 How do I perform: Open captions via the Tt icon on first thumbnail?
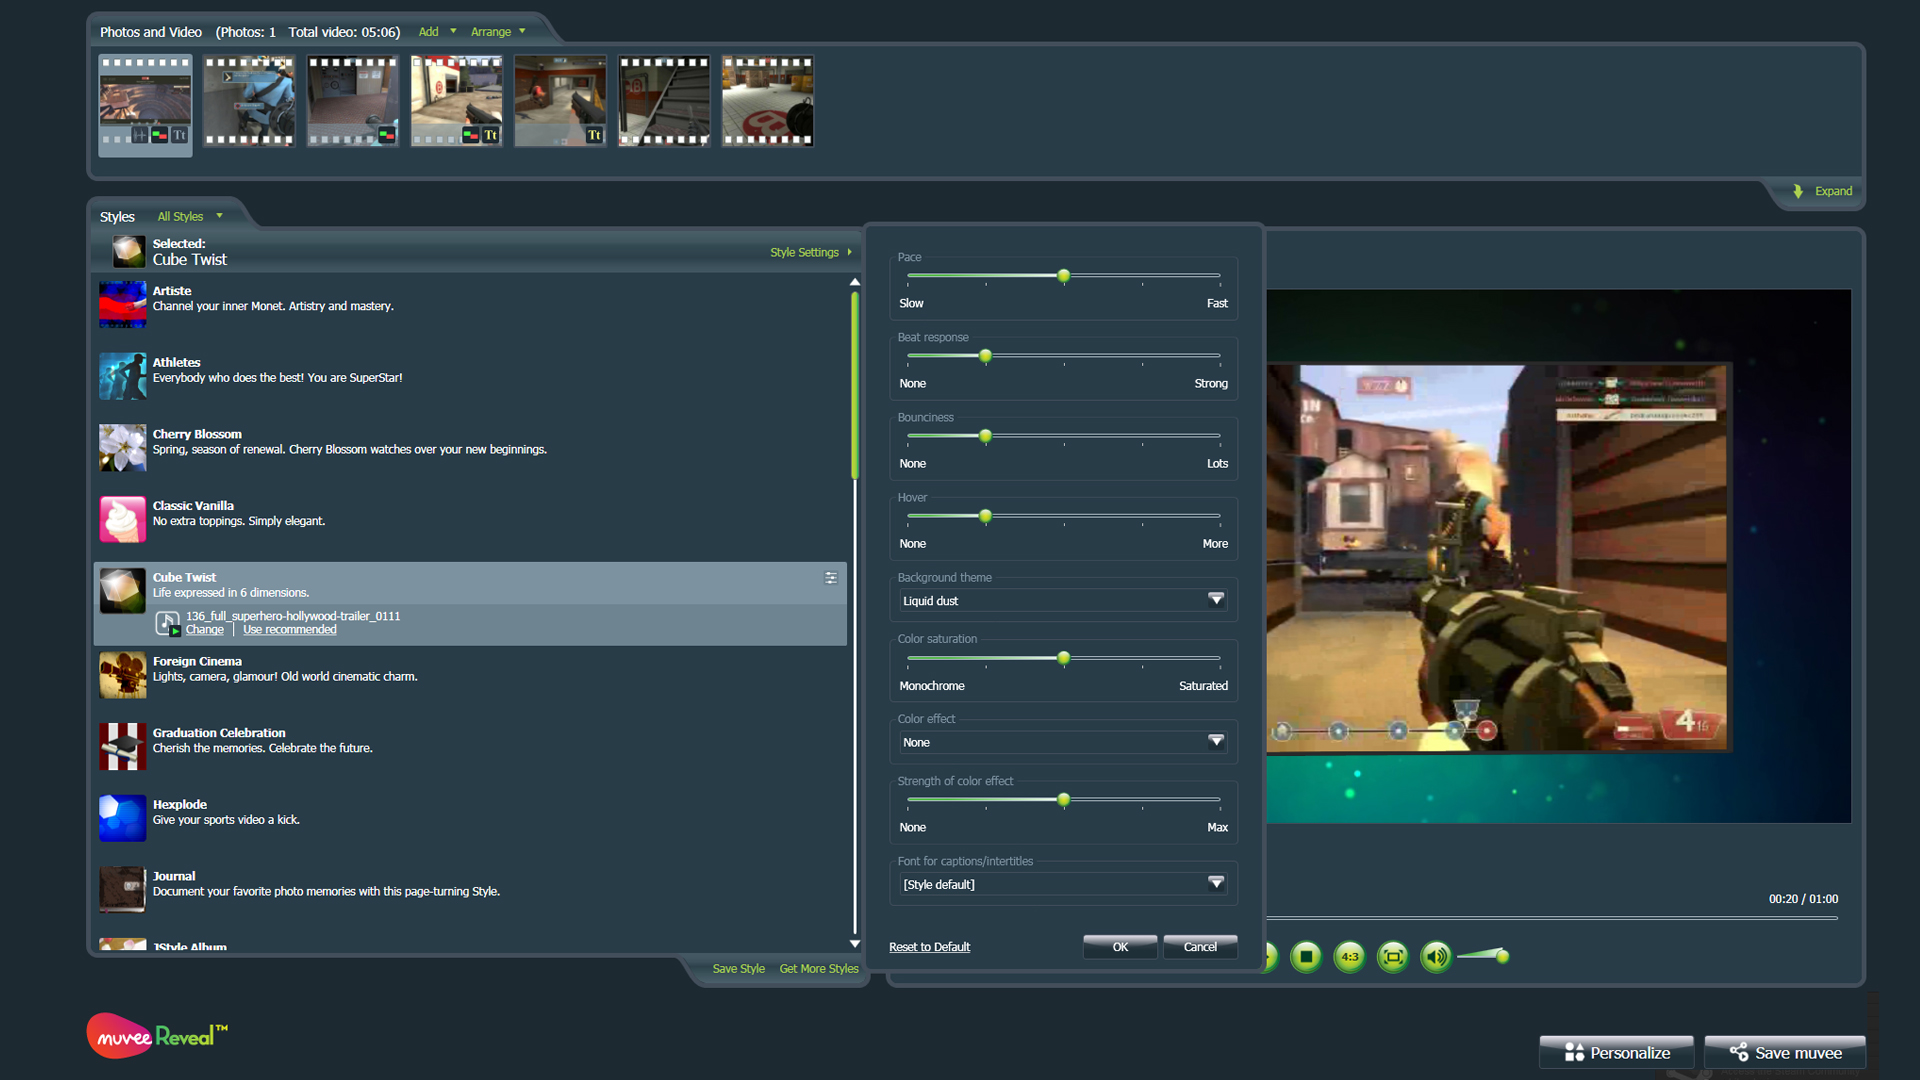click(x=178, y=134)
